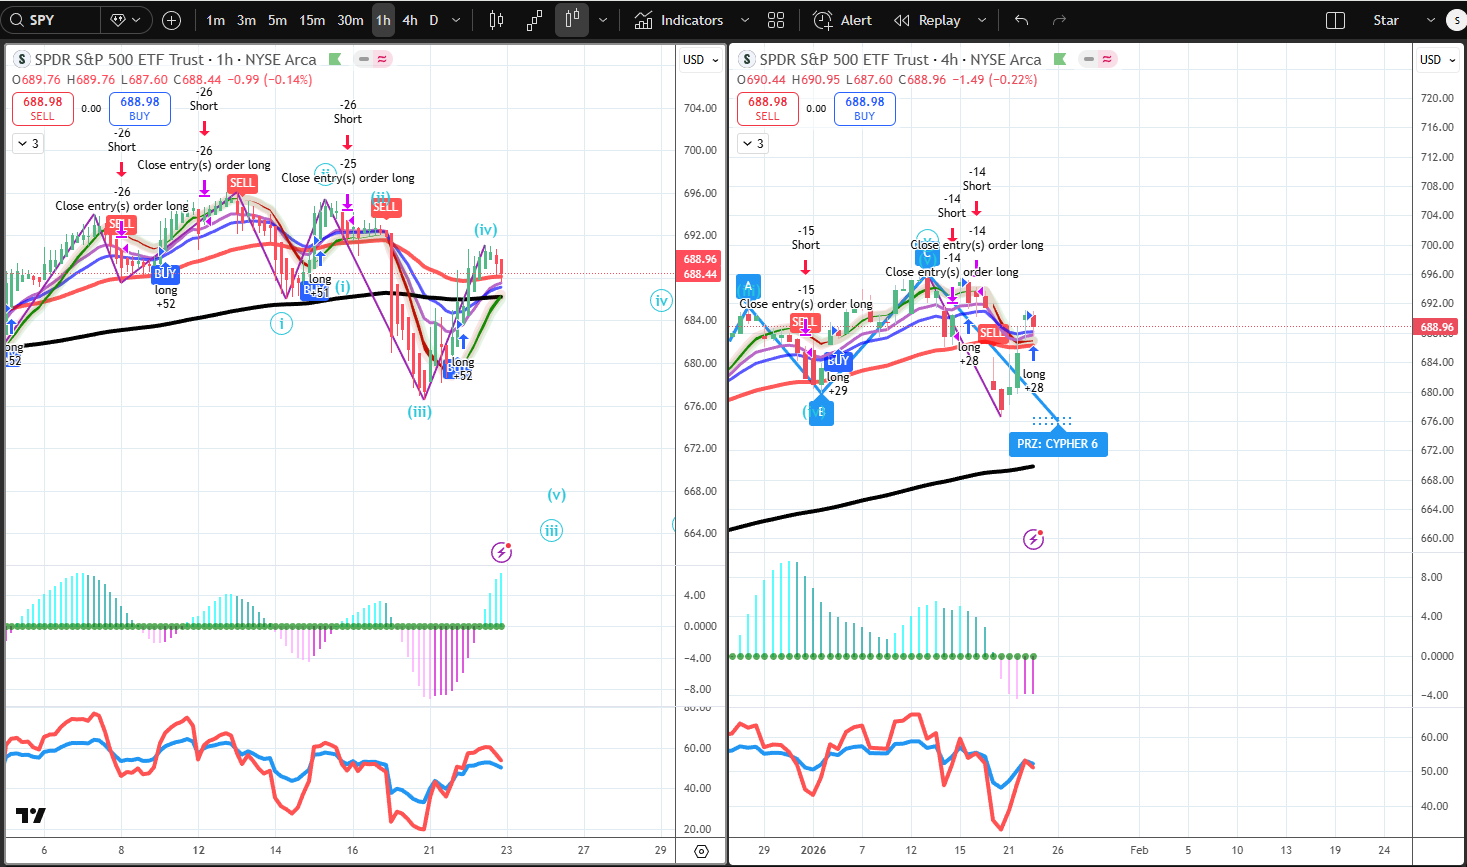Click the pink approx-equal pill on 4h chart
This screenshot has width=1467, height=867.
[1107, 59]
